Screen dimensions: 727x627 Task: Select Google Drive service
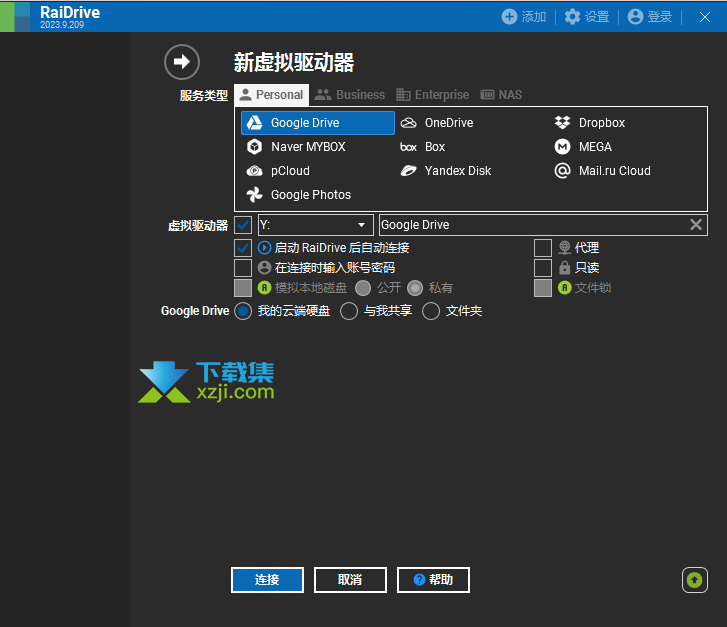pos(318,123)
